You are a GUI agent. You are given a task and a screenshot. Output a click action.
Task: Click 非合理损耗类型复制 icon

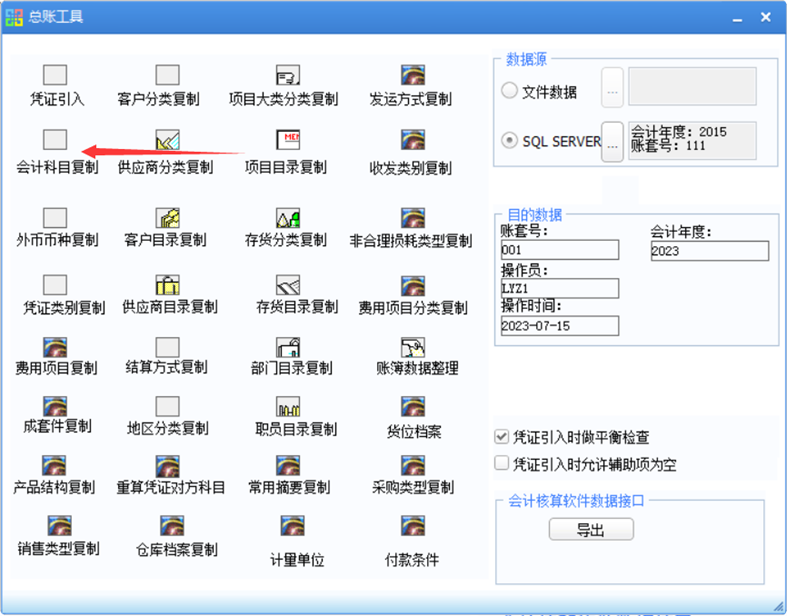tap(413, 218)
